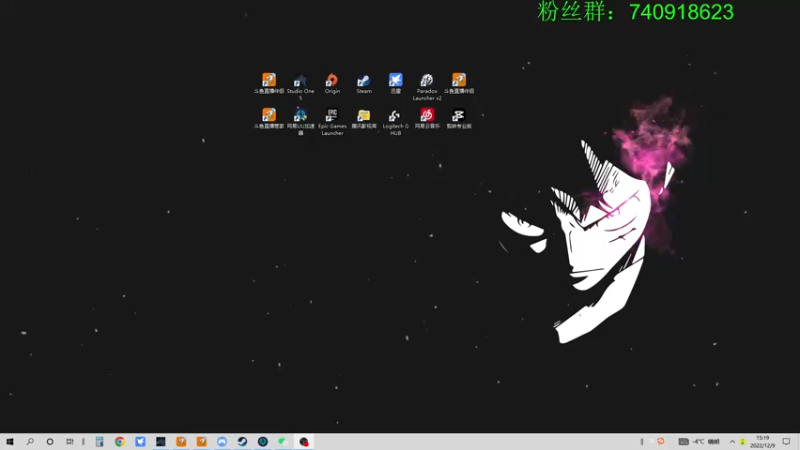
Task: Open the blue bird app on the taskbar
Action: pyautogui.click(x=140, y=442)
